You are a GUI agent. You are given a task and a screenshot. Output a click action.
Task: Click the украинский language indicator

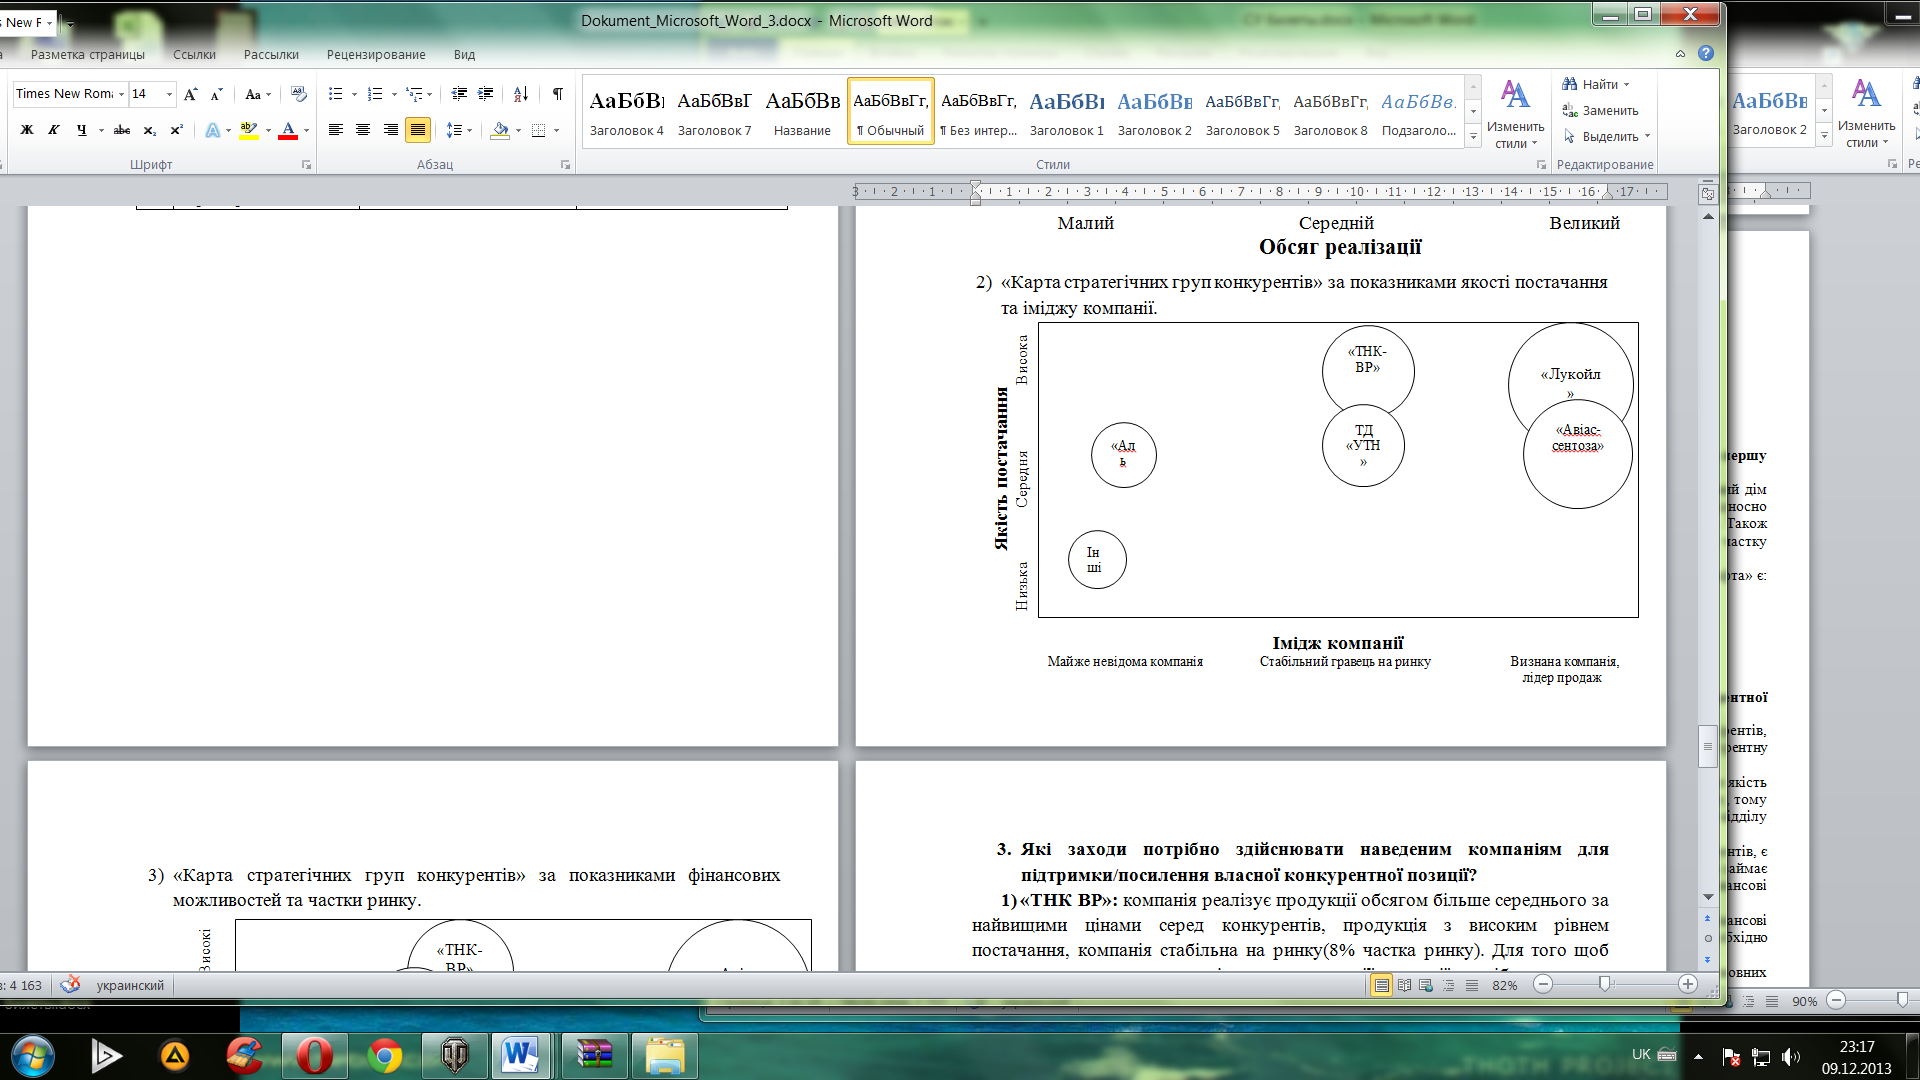[130, 985]
